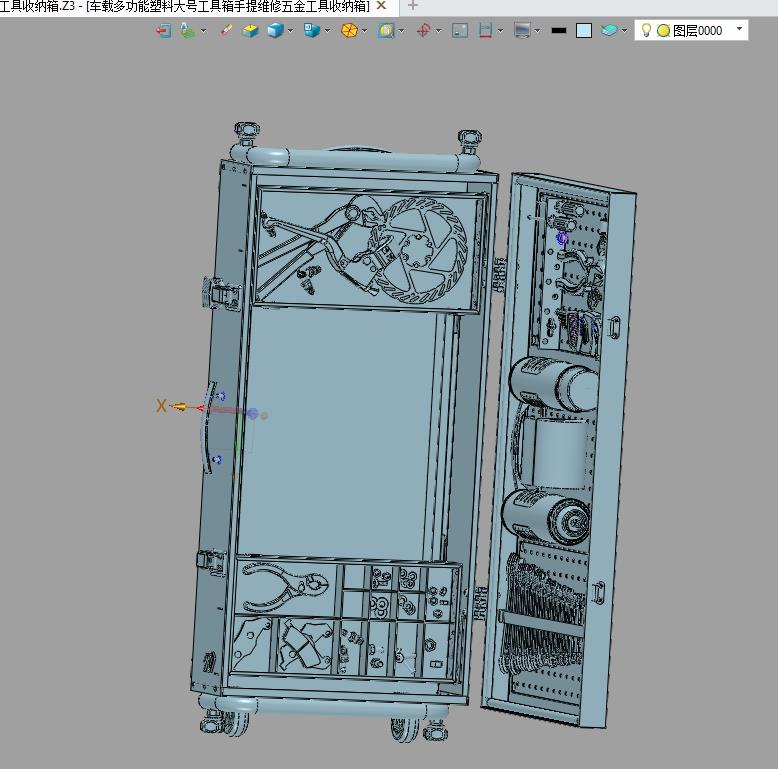Open dropdown beside the zoom window icon
Viewport: 778px width, 769px height.
(x=401, y=31)
